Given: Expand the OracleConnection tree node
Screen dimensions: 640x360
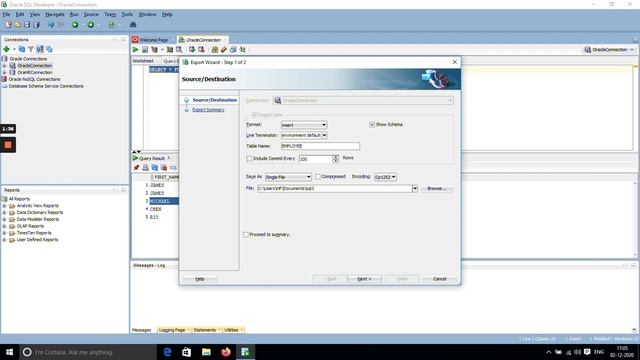Looking at the screenshot, I should click(4, 66).
